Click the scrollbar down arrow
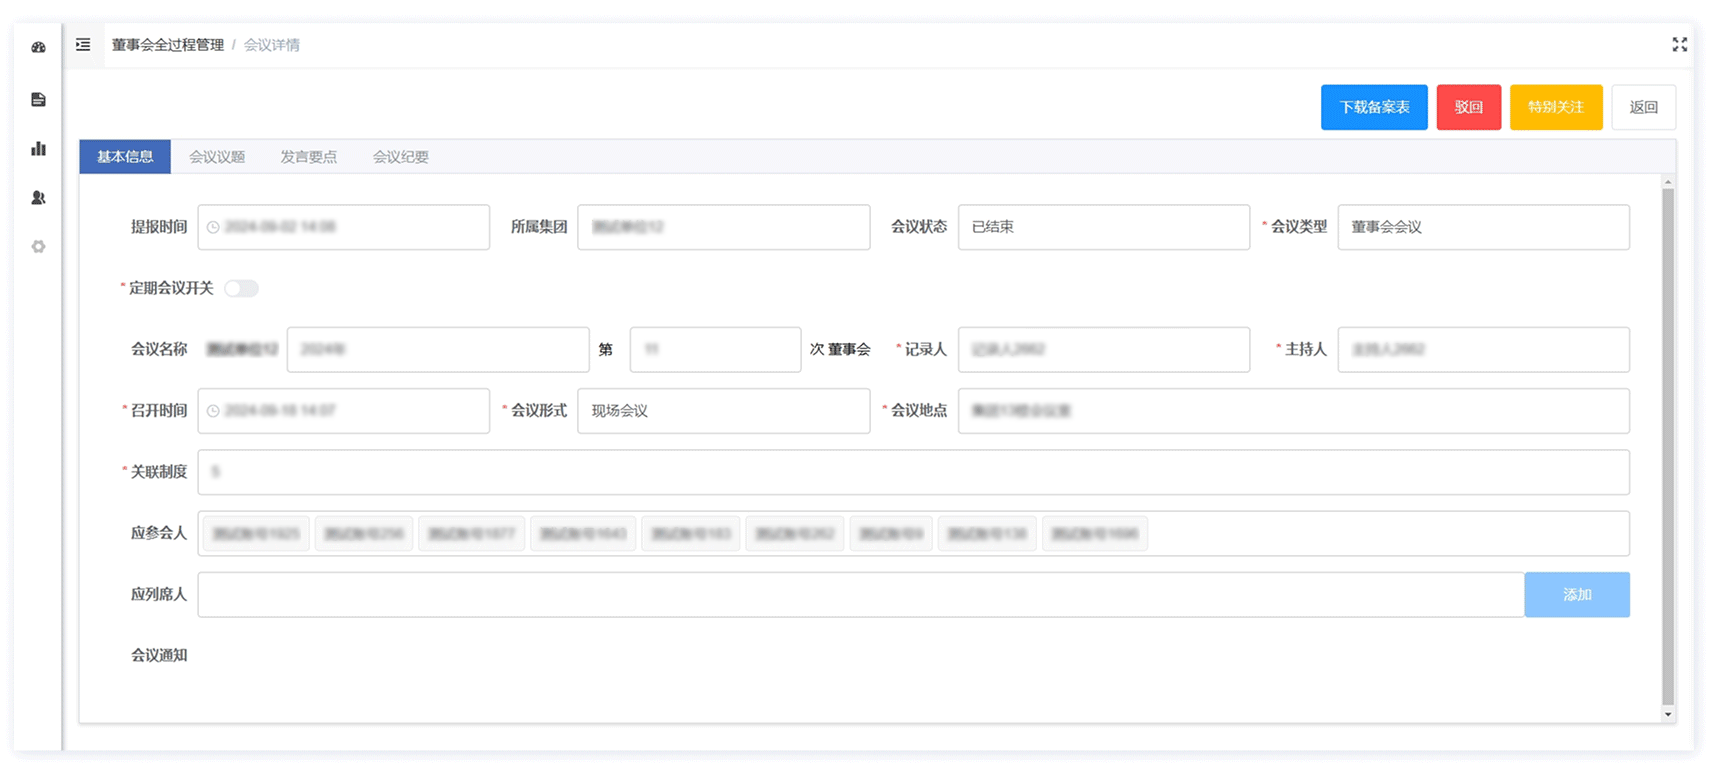The height and width of the screenshot is (779, 1712). 1667,714
